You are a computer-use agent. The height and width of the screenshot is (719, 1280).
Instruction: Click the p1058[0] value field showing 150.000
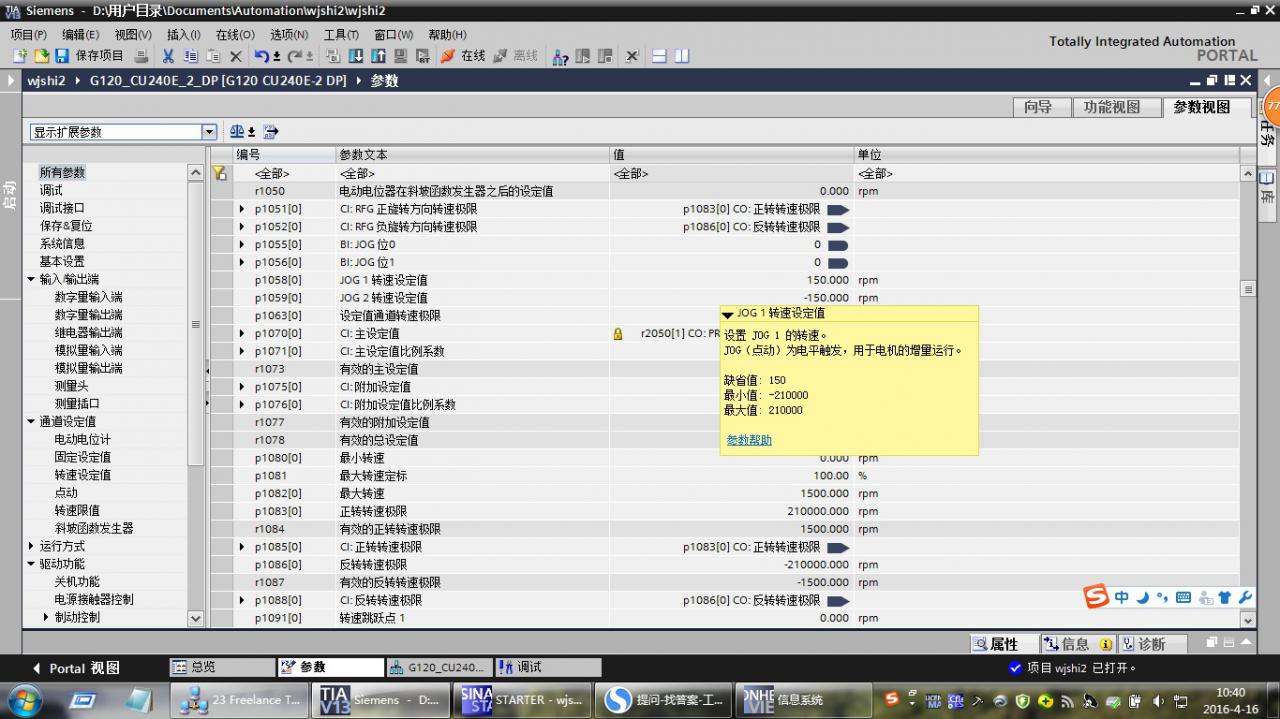pos(731,280)
